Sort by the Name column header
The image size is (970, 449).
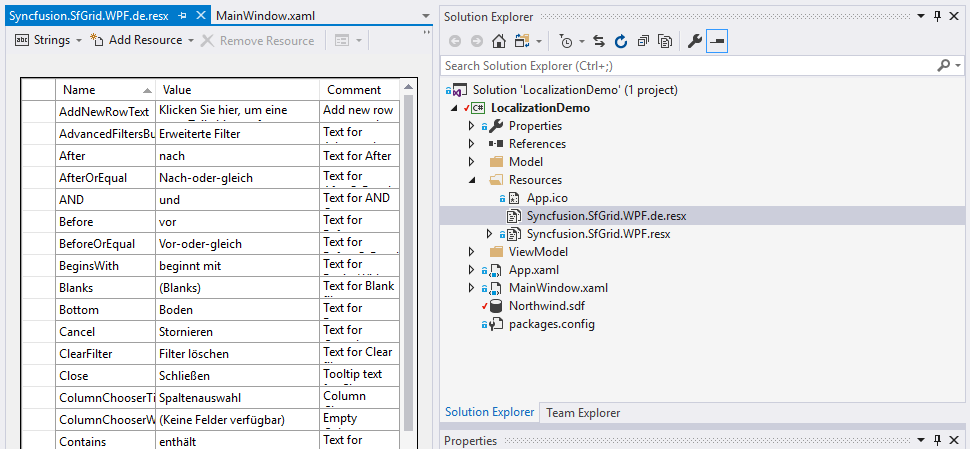pyautogui.click(x=105, y=90)
